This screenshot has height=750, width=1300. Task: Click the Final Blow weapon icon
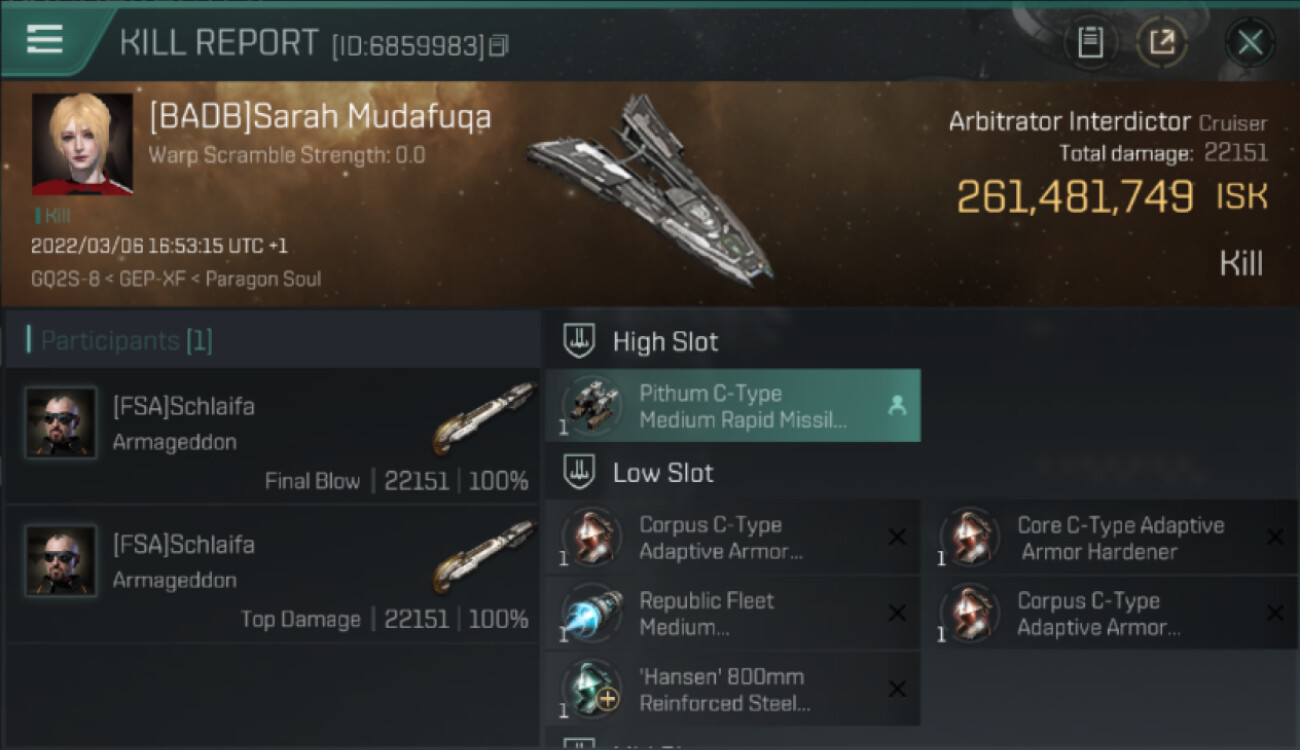pos(484,418)
